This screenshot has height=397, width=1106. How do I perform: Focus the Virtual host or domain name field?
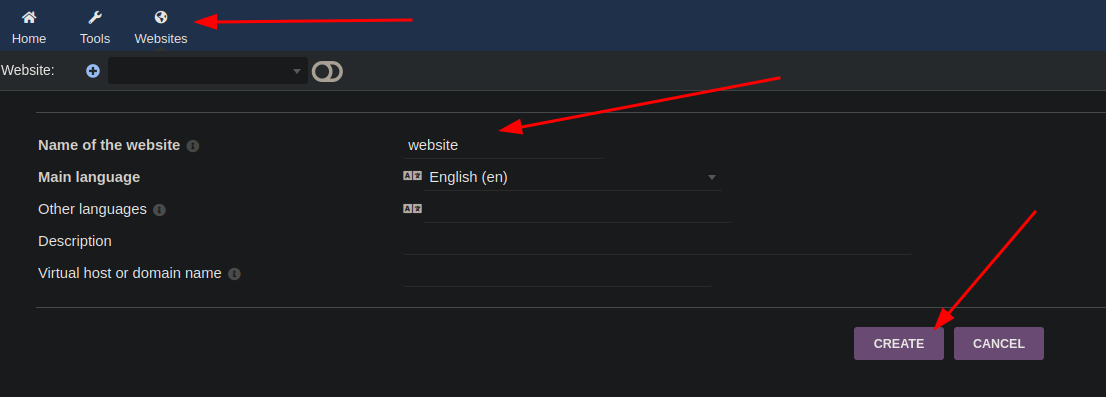click(557, 274)
